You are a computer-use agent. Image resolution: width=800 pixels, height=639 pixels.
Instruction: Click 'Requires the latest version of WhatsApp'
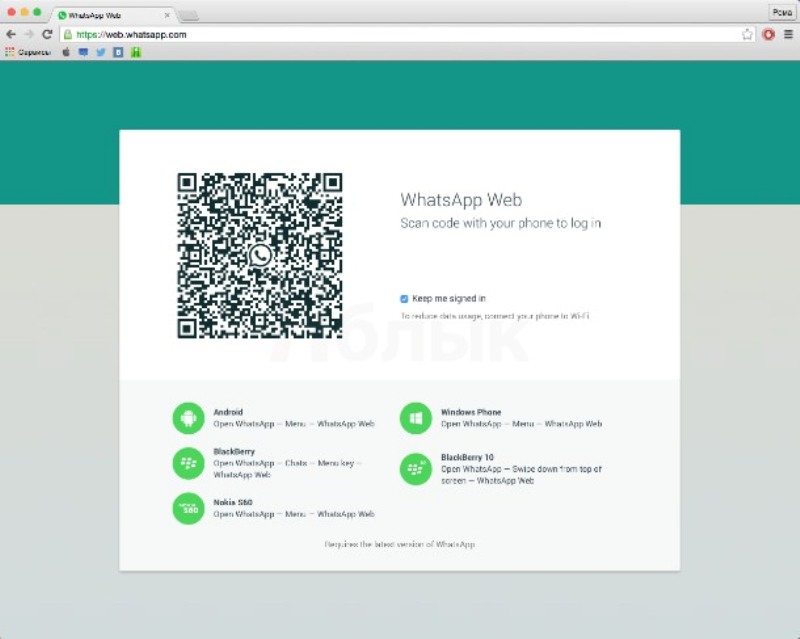(x=399, y=545)
